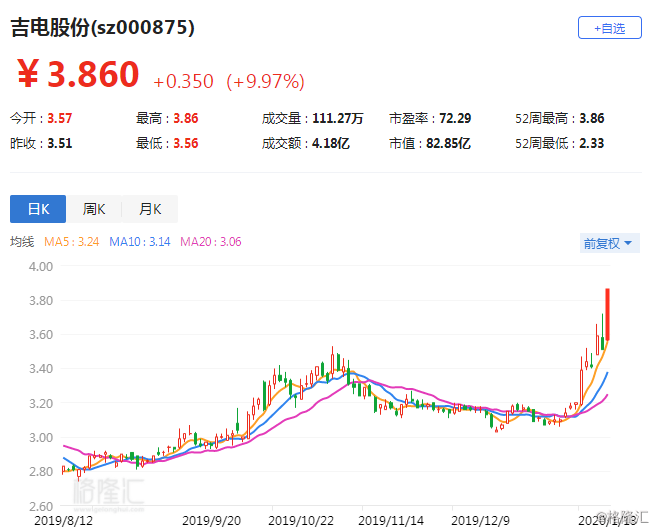This screenshot has height=531, width=656.
Task: Click the tall red limit-up candlestick
Action: click(607, 314)
